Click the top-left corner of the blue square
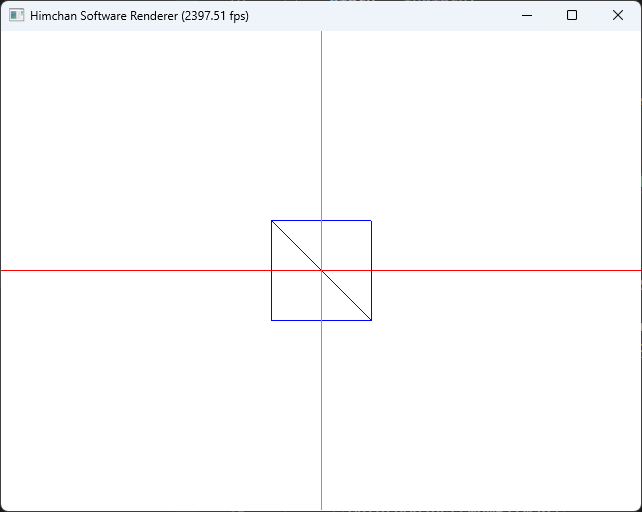 tap(271, 220)
